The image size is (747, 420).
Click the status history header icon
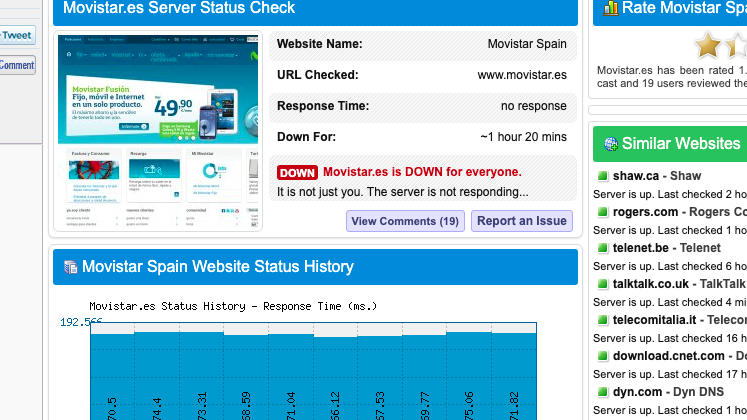click(71, 267)
